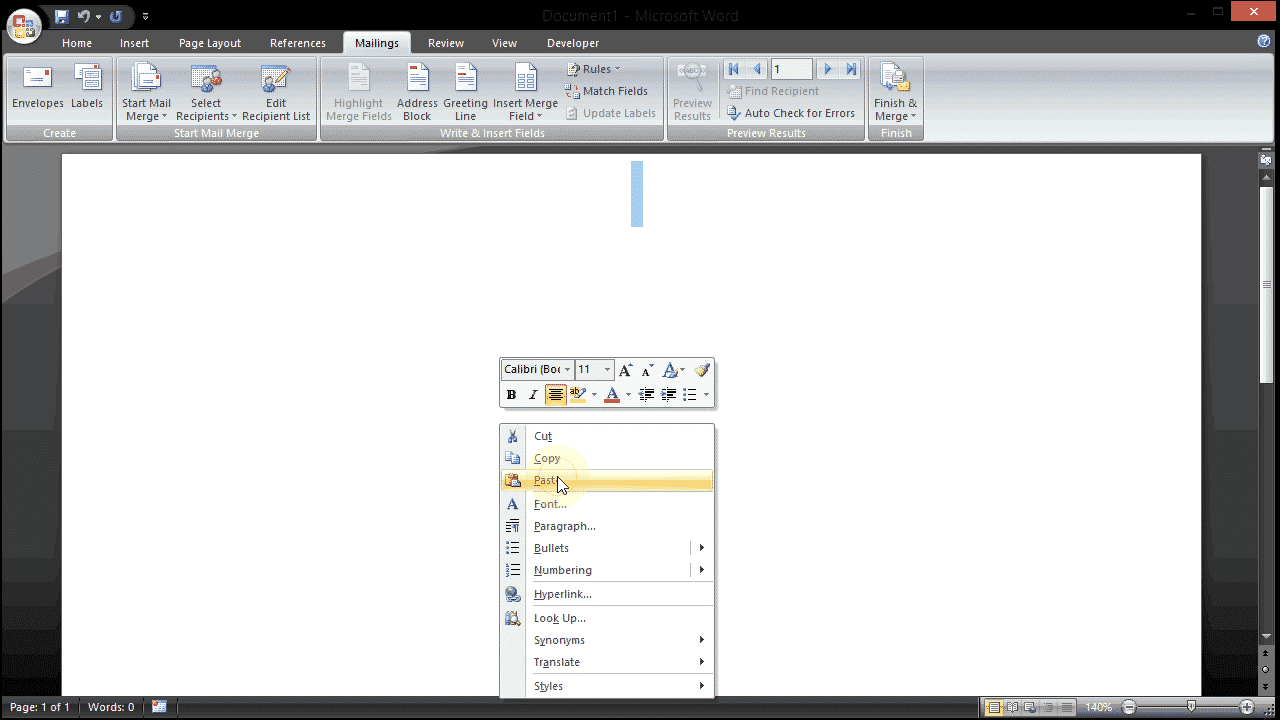1280x720 pixels.
Task: Click the Redo/Repeat icon in title bar
Action: 116,16
